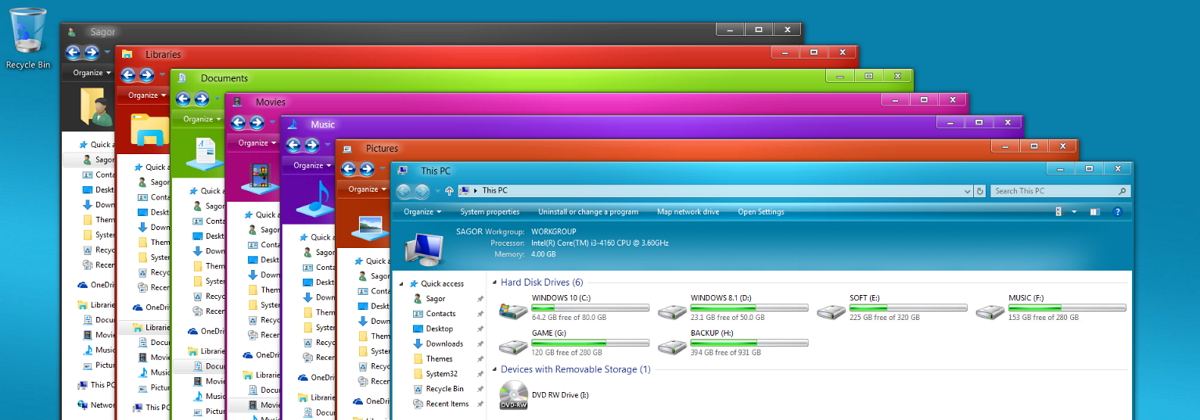Click Forward arrow in This PC window
Image resolution: width=1200 pixels, height=420 pixels.
pos(423,191)
